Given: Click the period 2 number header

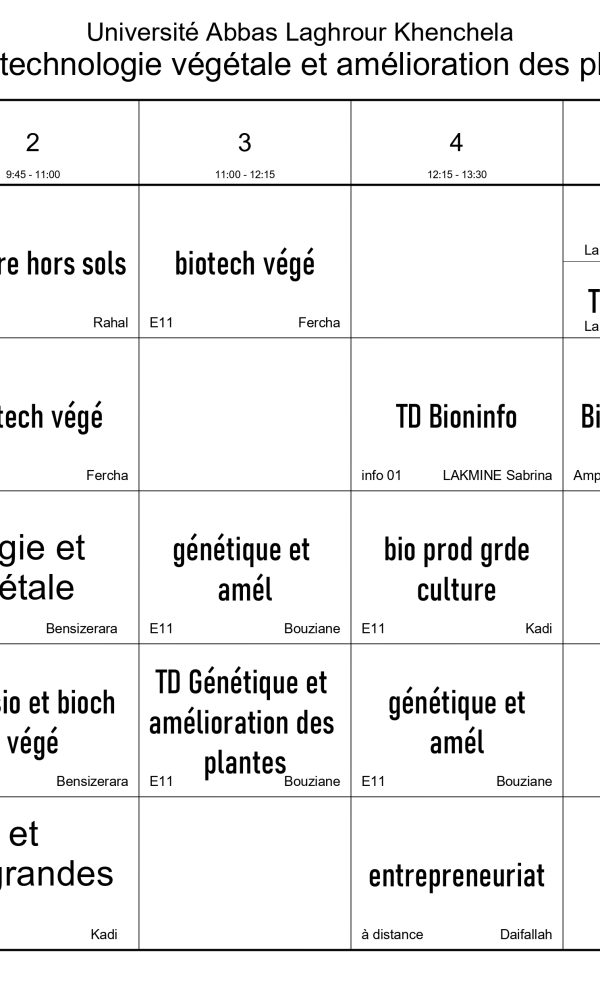Looking at the screenshot, I should pos(33,142).
